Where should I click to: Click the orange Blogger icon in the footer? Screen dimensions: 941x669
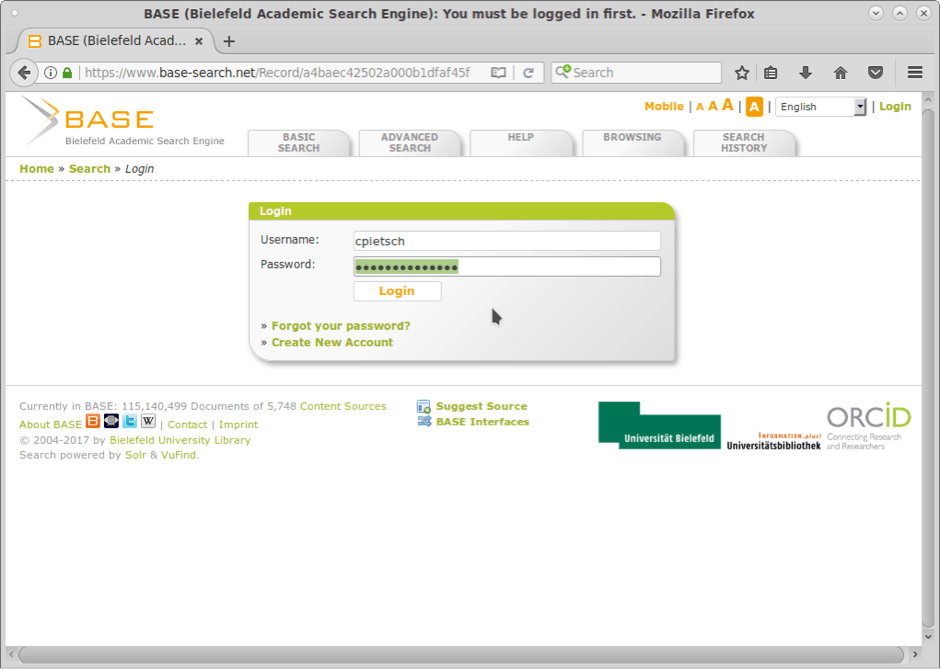(92, 422)
